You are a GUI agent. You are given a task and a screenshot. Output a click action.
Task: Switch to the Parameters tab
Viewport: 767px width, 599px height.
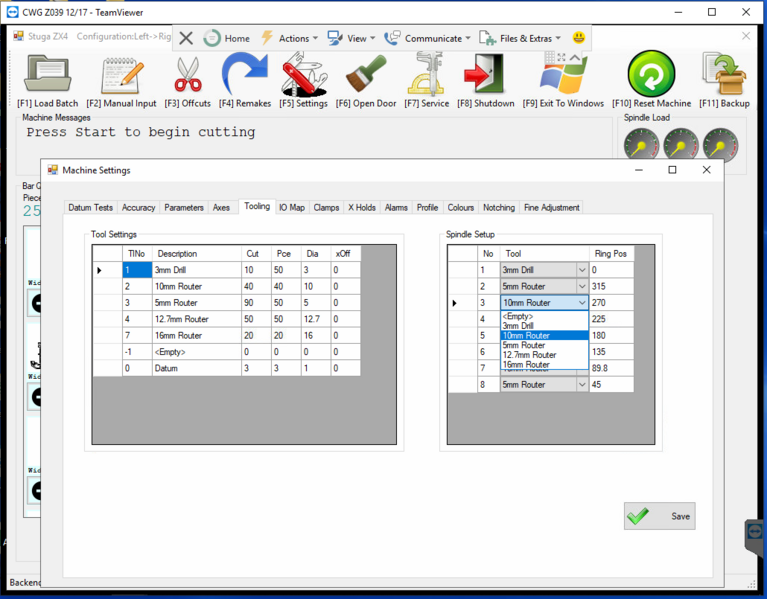tap(184, 207)
